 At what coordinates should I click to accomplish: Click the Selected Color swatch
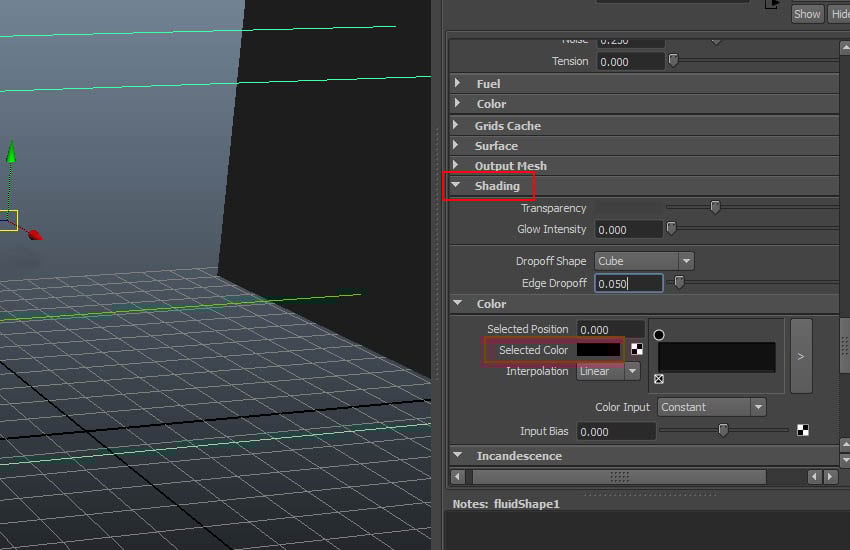point(598,350)
